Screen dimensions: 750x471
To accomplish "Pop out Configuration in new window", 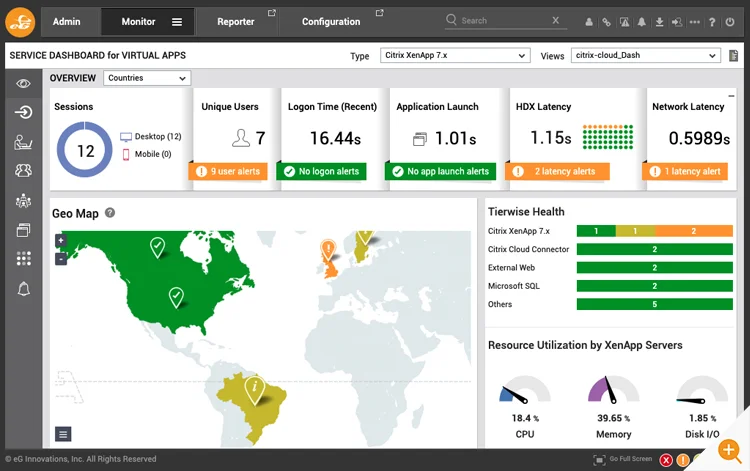I will [x=379, y=13].
